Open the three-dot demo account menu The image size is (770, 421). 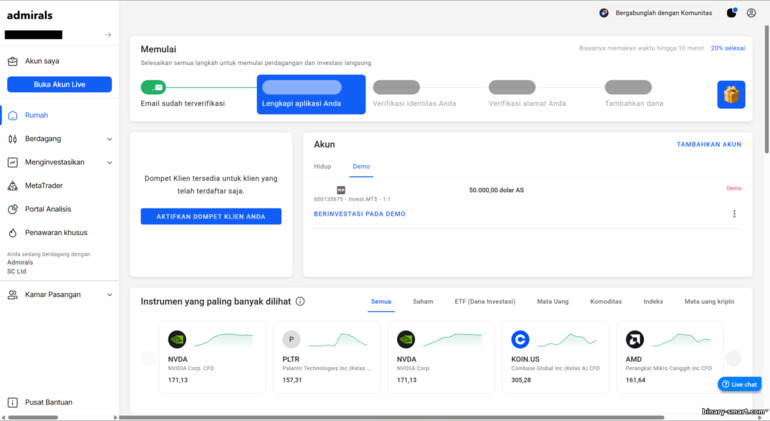(734, 214)
